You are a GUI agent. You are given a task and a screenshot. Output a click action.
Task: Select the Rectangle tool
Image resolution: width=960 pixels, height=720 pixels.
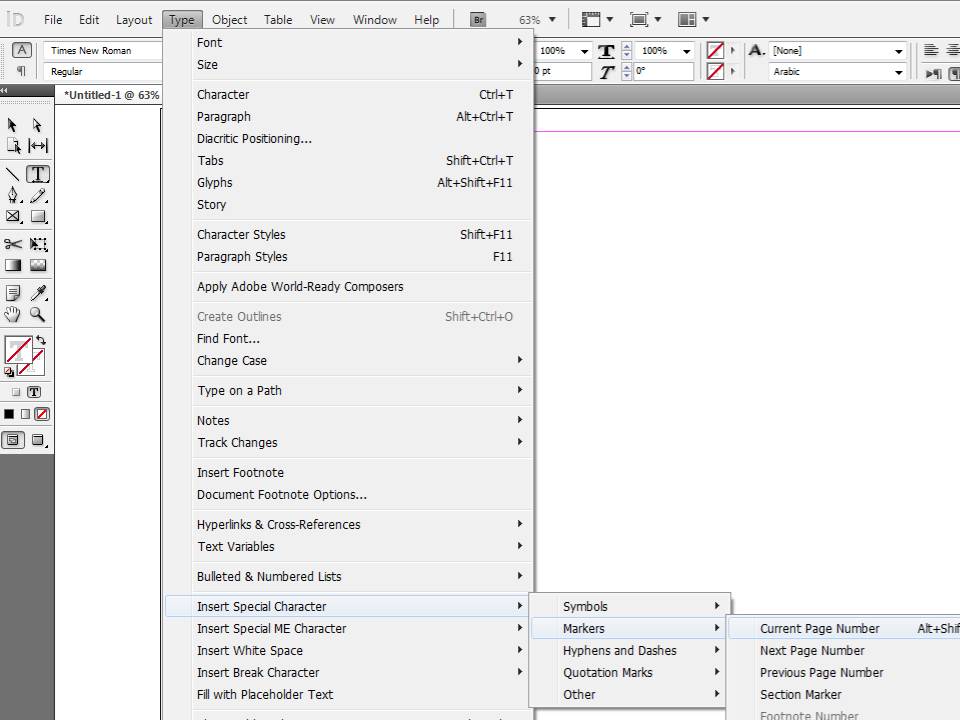click(x=38, y=216)
